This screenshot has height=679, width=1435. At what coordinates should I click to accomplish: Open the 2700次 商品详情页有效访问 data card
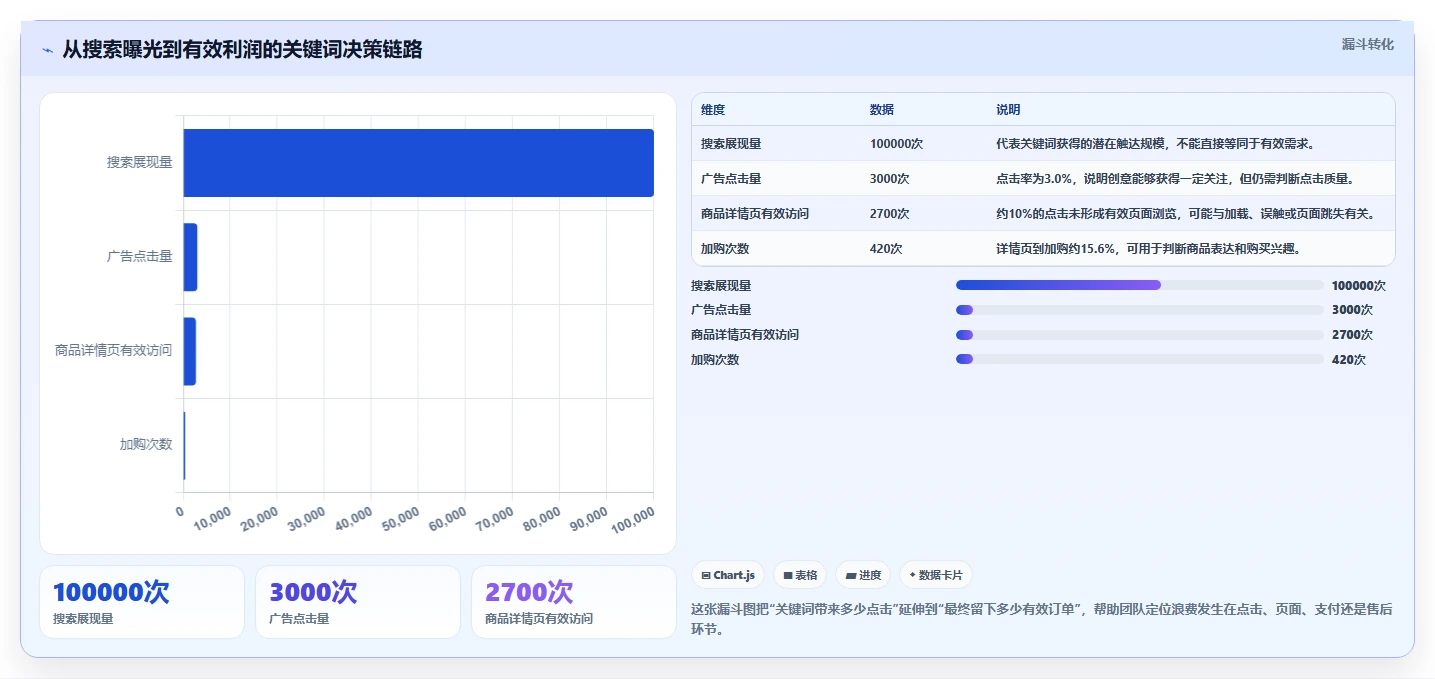[574, 602]
